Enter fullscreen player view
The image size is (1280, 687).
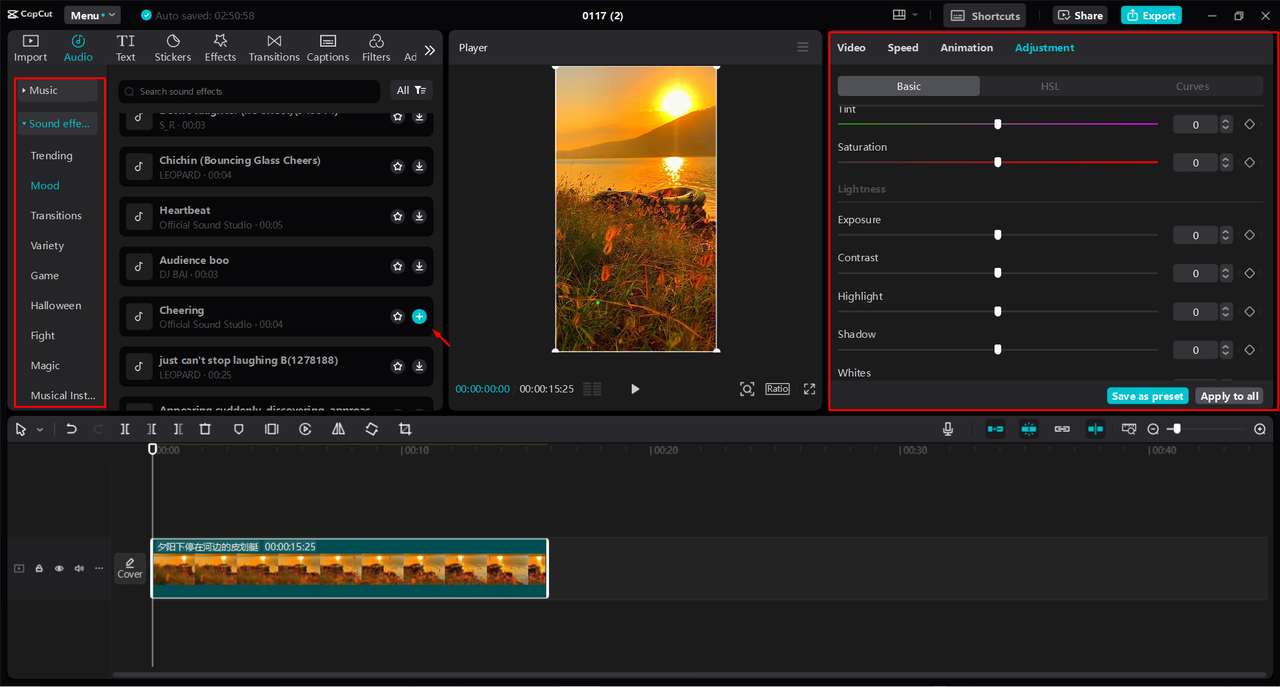[809, 389]
